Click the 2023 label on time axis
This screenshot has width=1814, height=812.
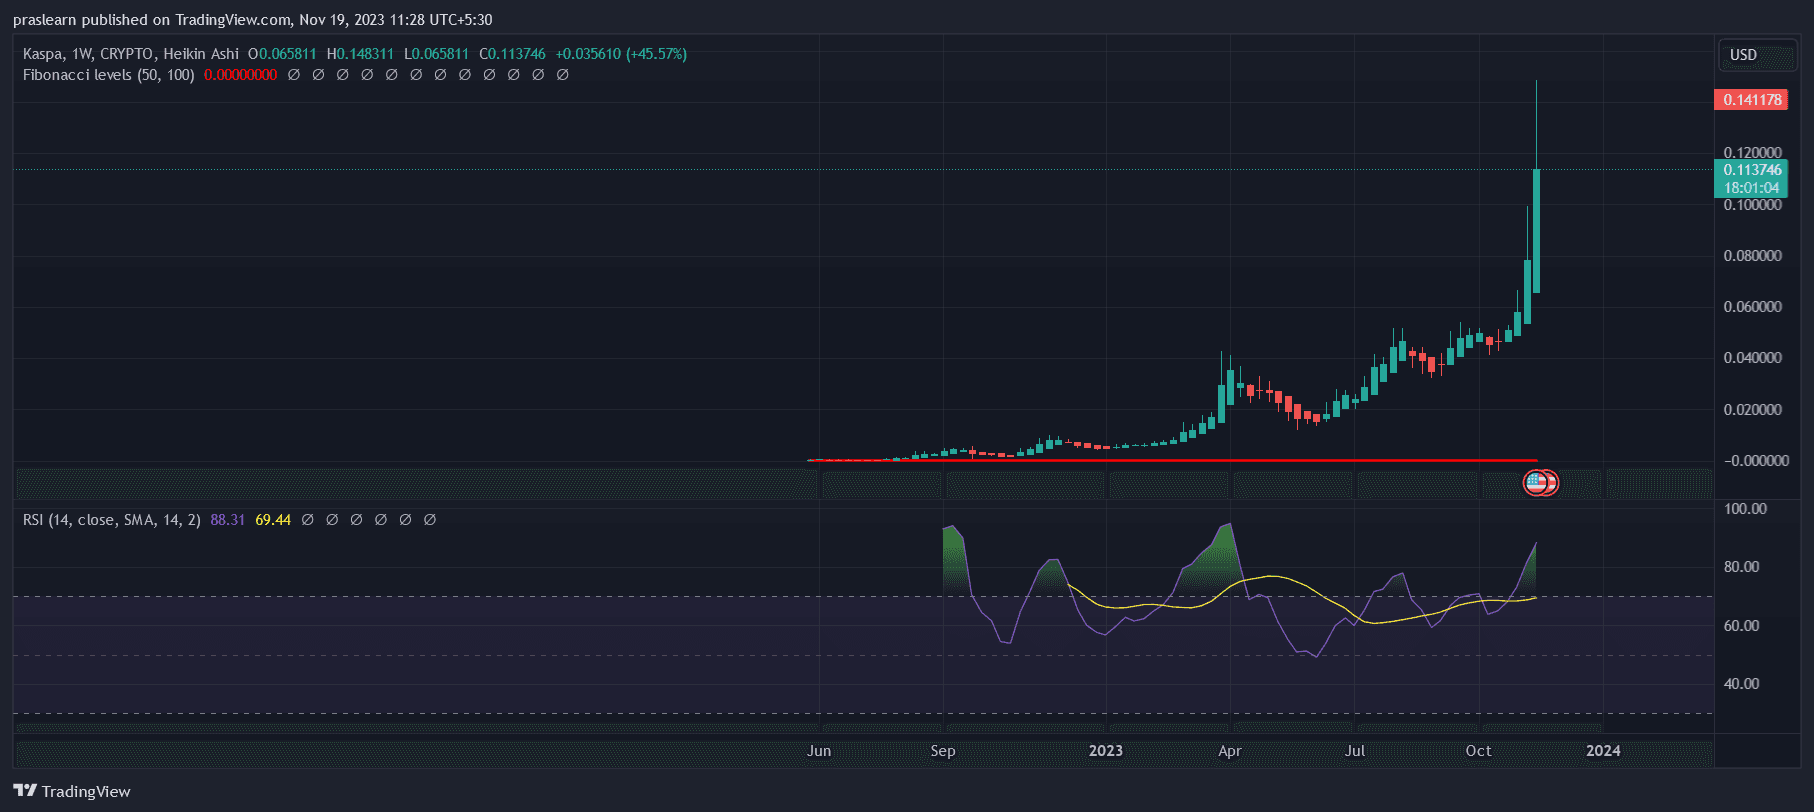coord(1105,751)
